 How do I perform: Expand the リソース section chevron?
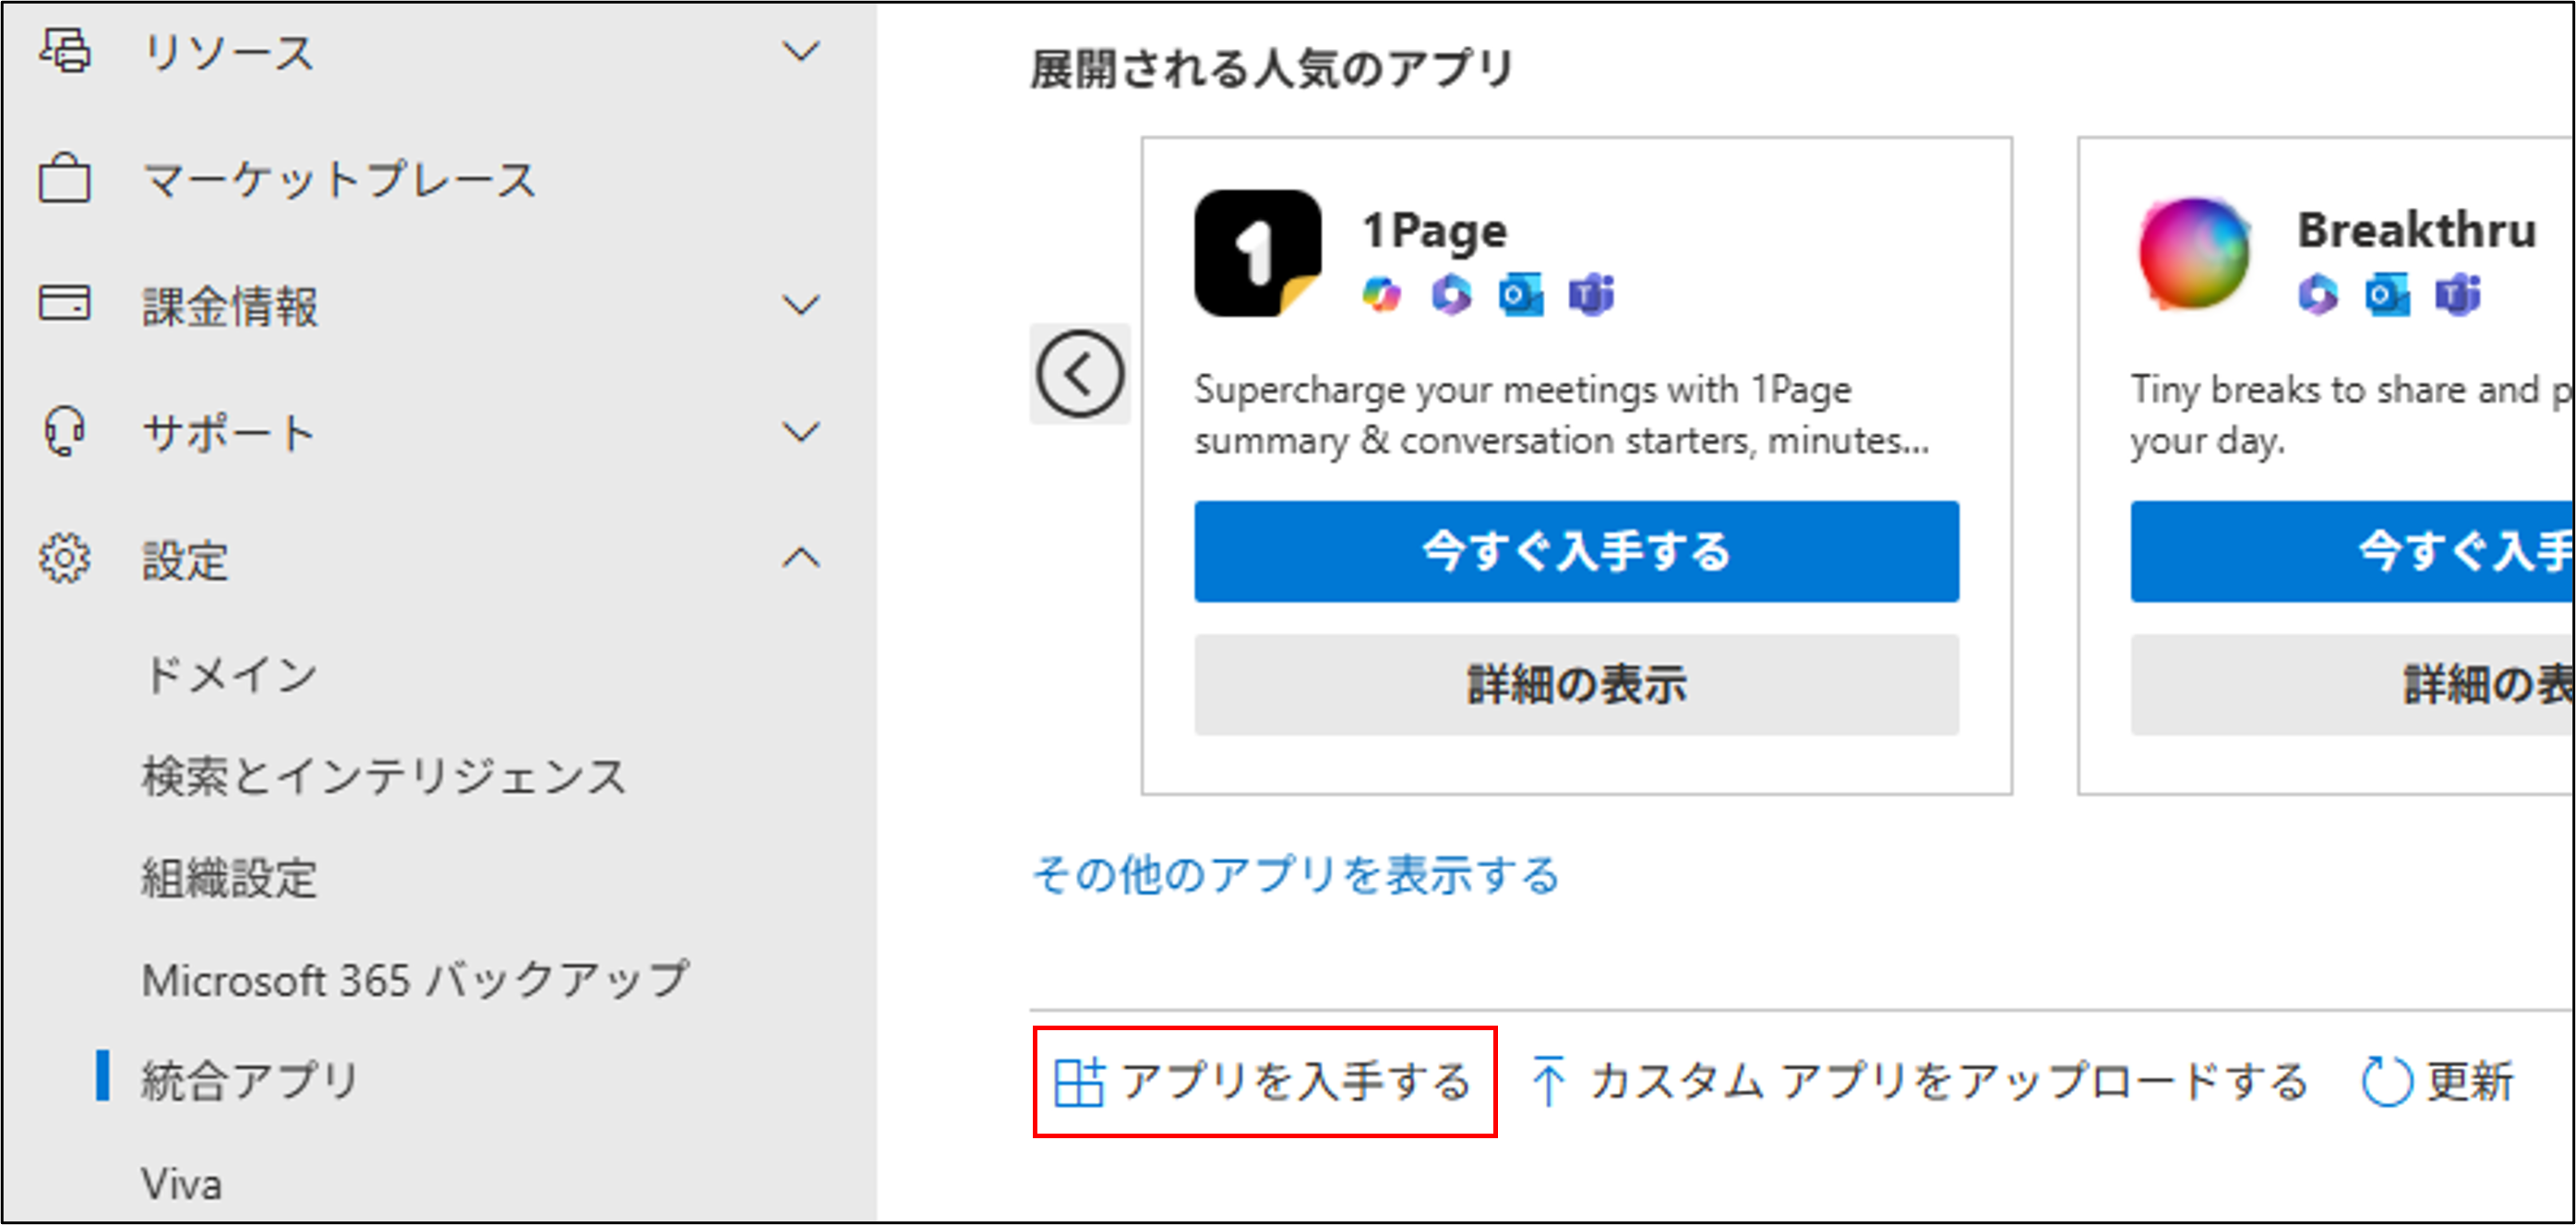pyautogui.click(x=801, y=50)
